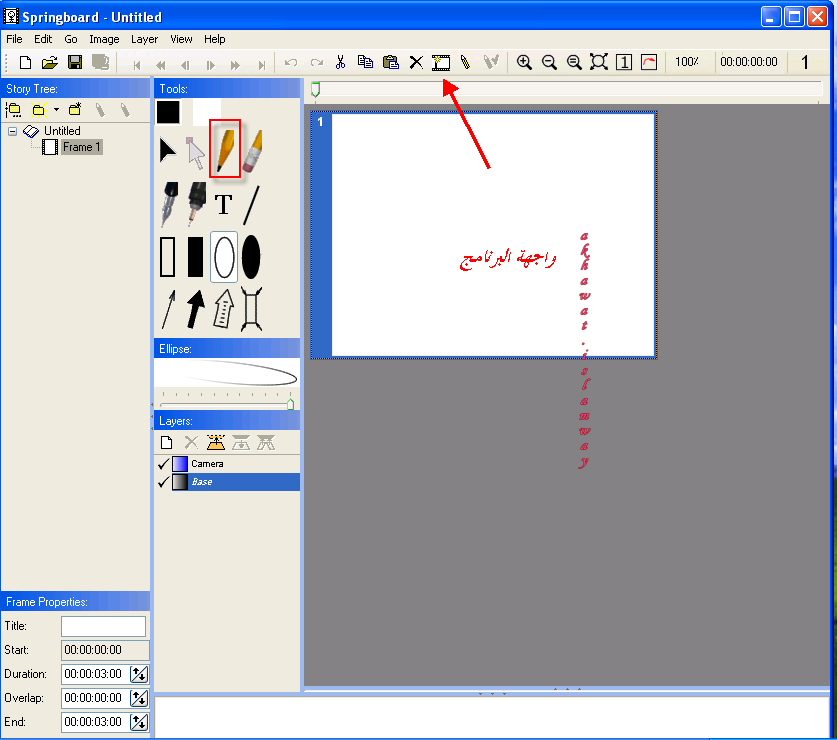This screenshot has height=740, width=837.
Task: Create a new storyboard file
Action: click(25, 62)
